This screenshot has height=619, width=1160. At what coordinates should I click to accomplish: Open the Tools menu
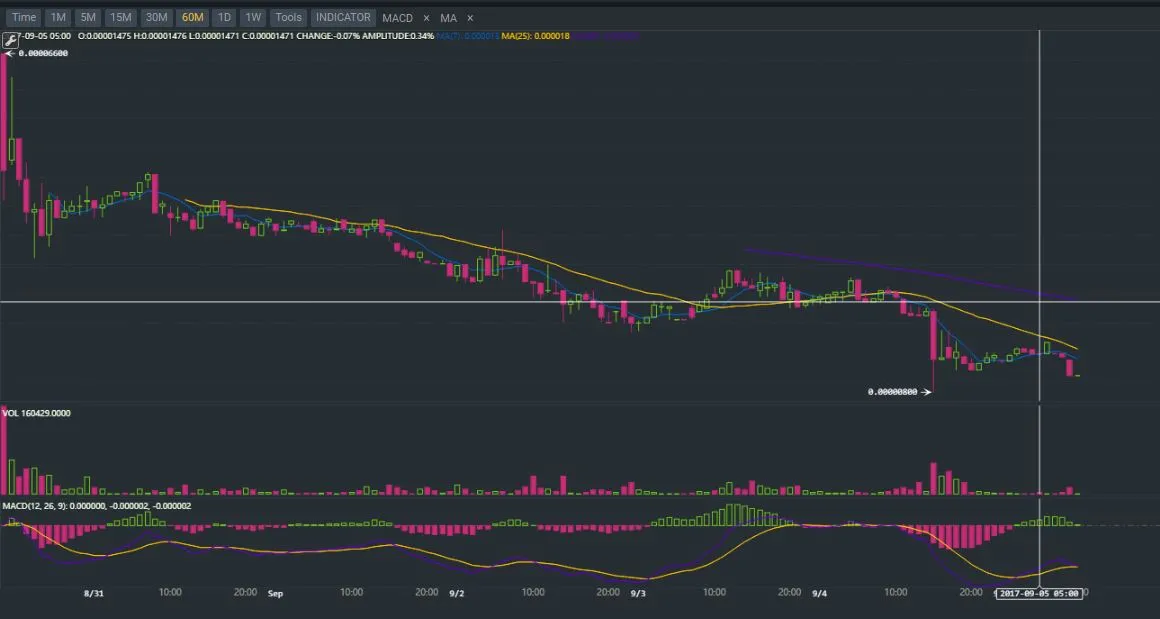(289, 17)
